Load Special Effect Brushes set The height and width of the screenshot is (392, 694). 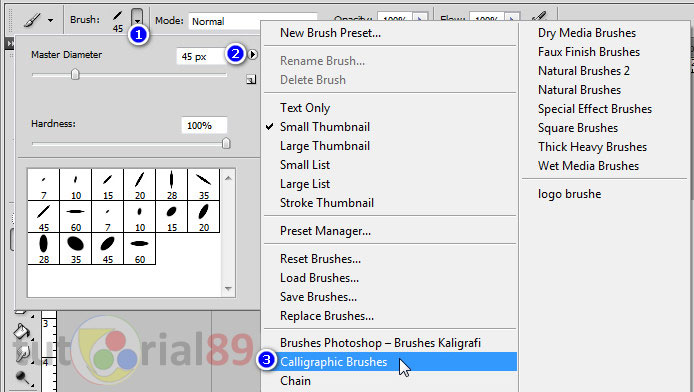594,109
